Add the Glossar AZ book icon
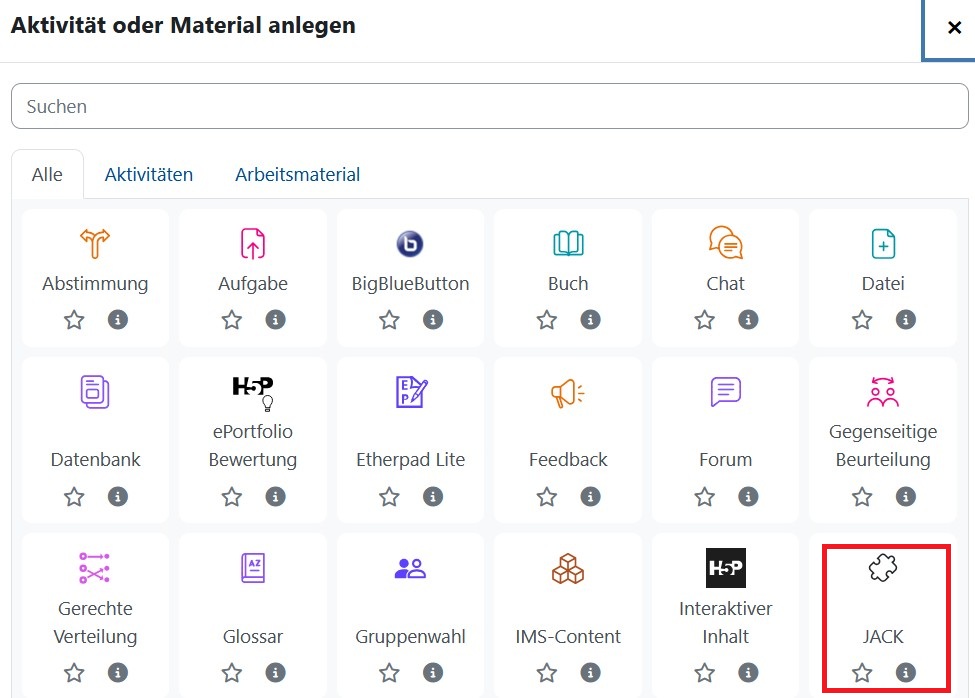 tap(253, 569)
